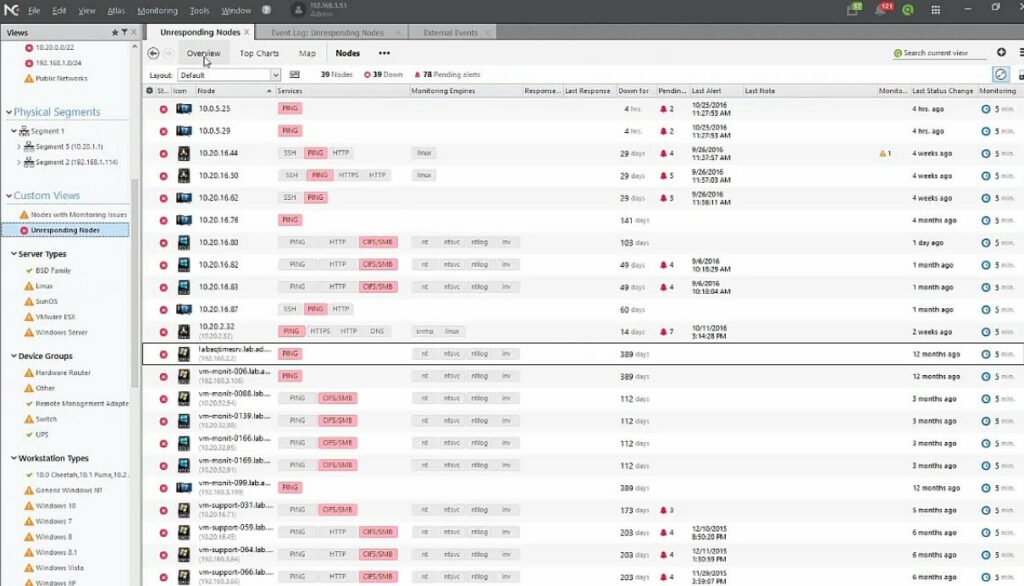Screen dimensions: 1024x586
Task: Click the 78 Pending alerts filter
Action: point(447,75)
